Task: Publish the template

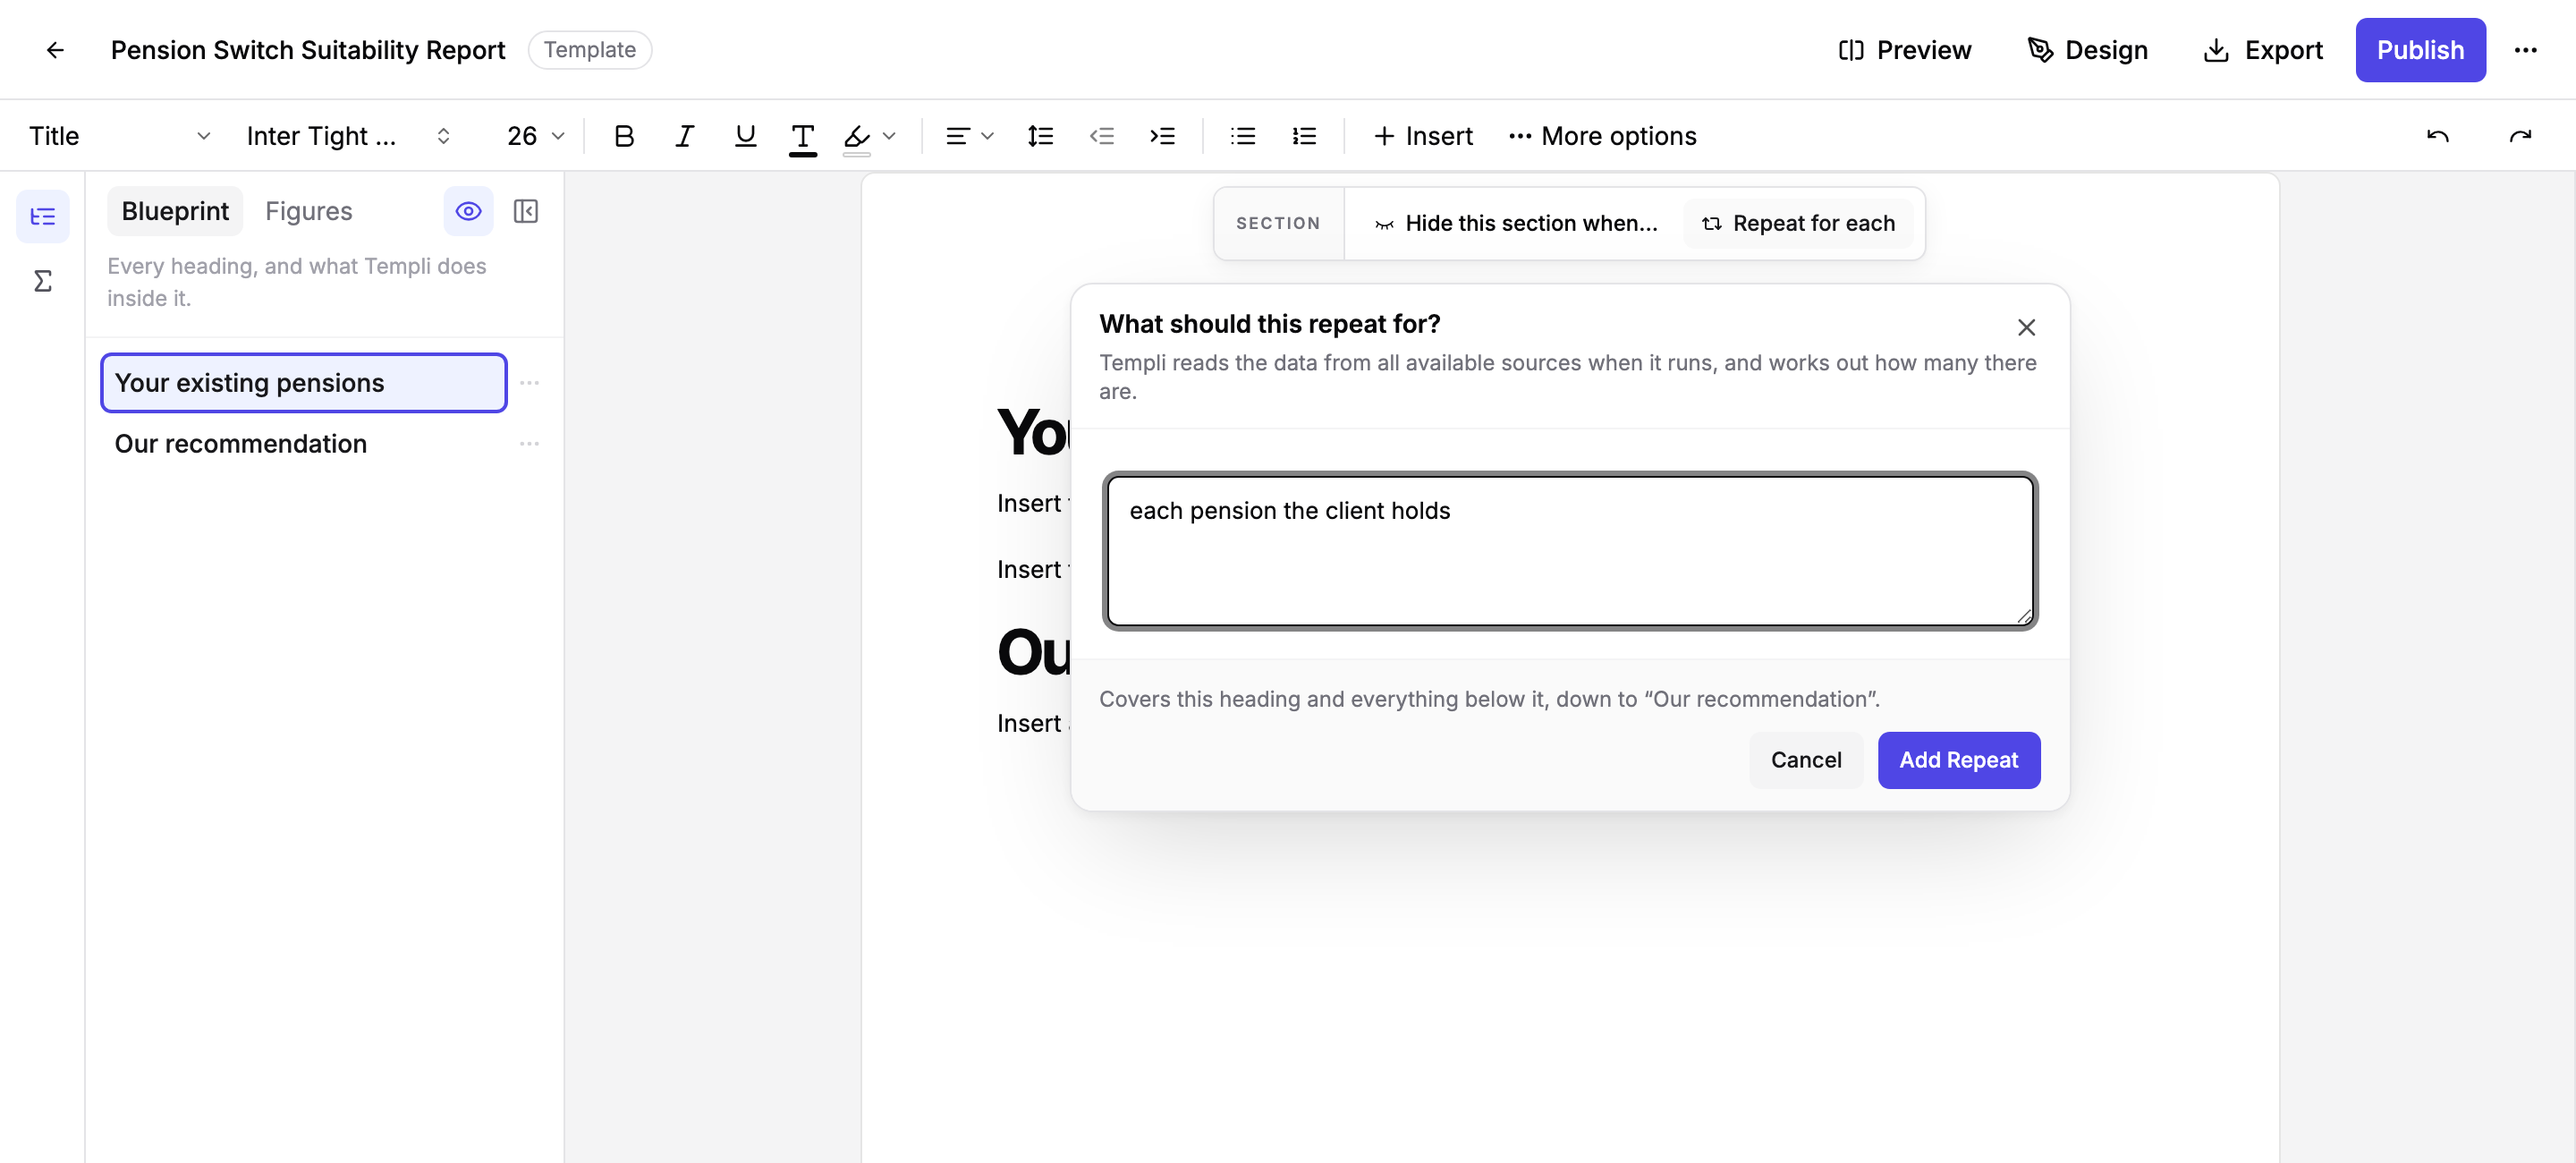Action: click(x=2420, y=50)
